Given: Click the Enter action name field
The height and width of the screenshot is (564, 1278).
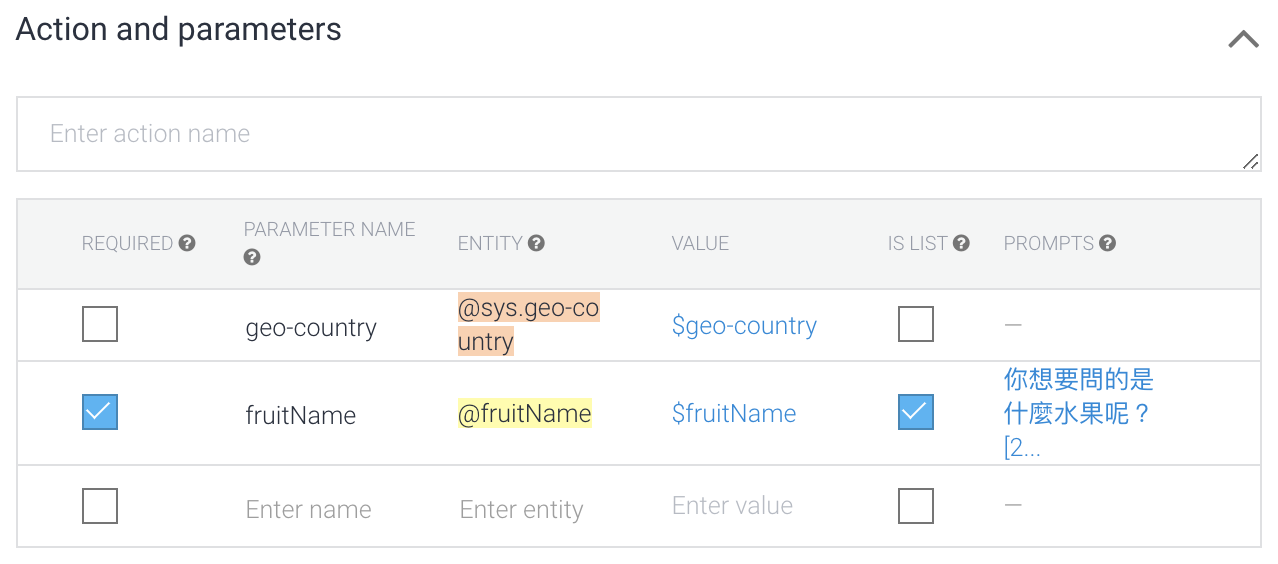Looking at the screenshot, I should [x=639, y=134].
